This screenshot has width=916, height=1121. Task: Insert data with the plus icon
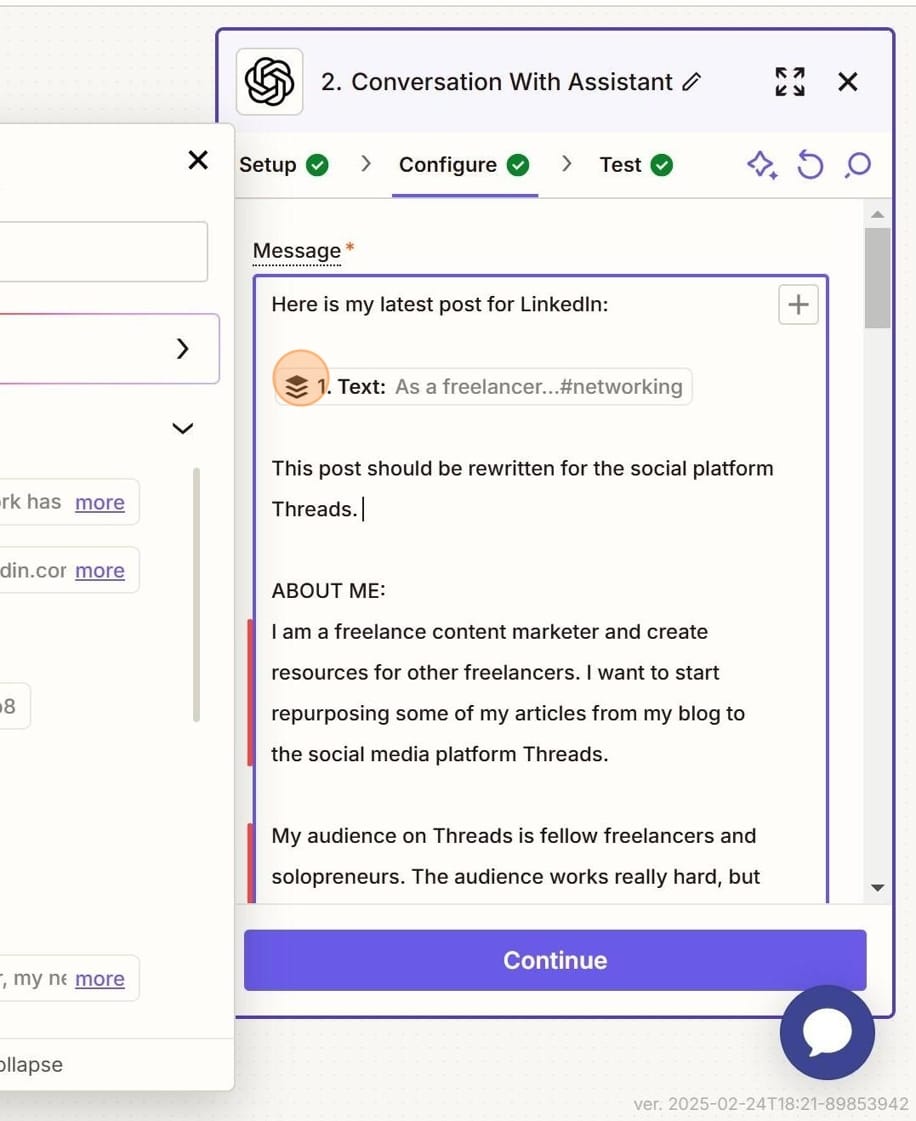[x=798, y=304]
